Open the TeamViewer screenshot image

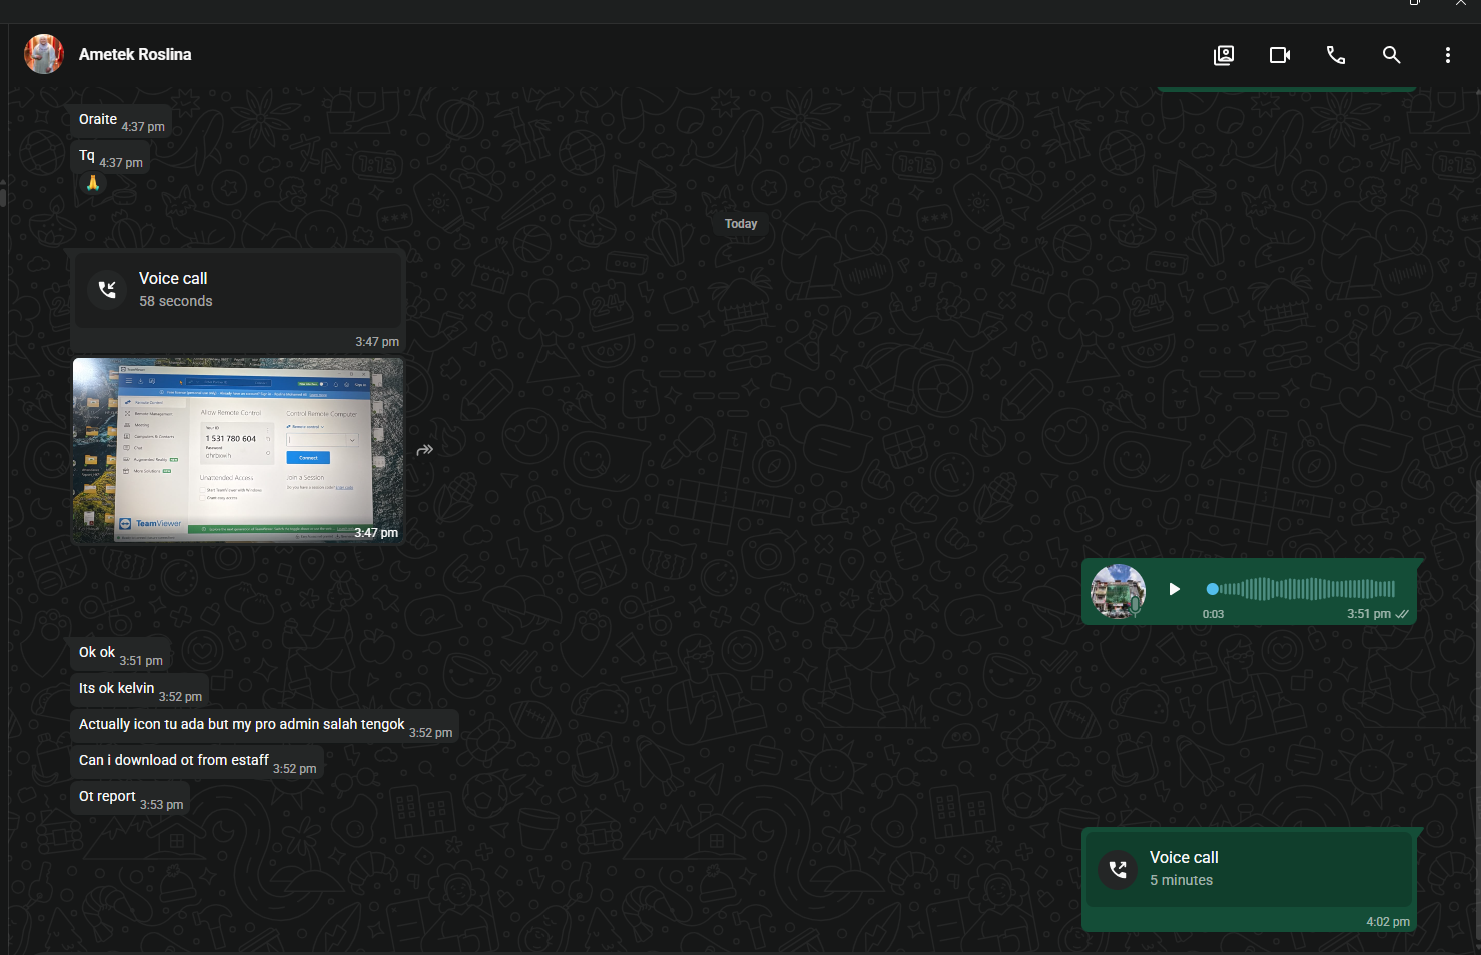[x=238, y=450]
